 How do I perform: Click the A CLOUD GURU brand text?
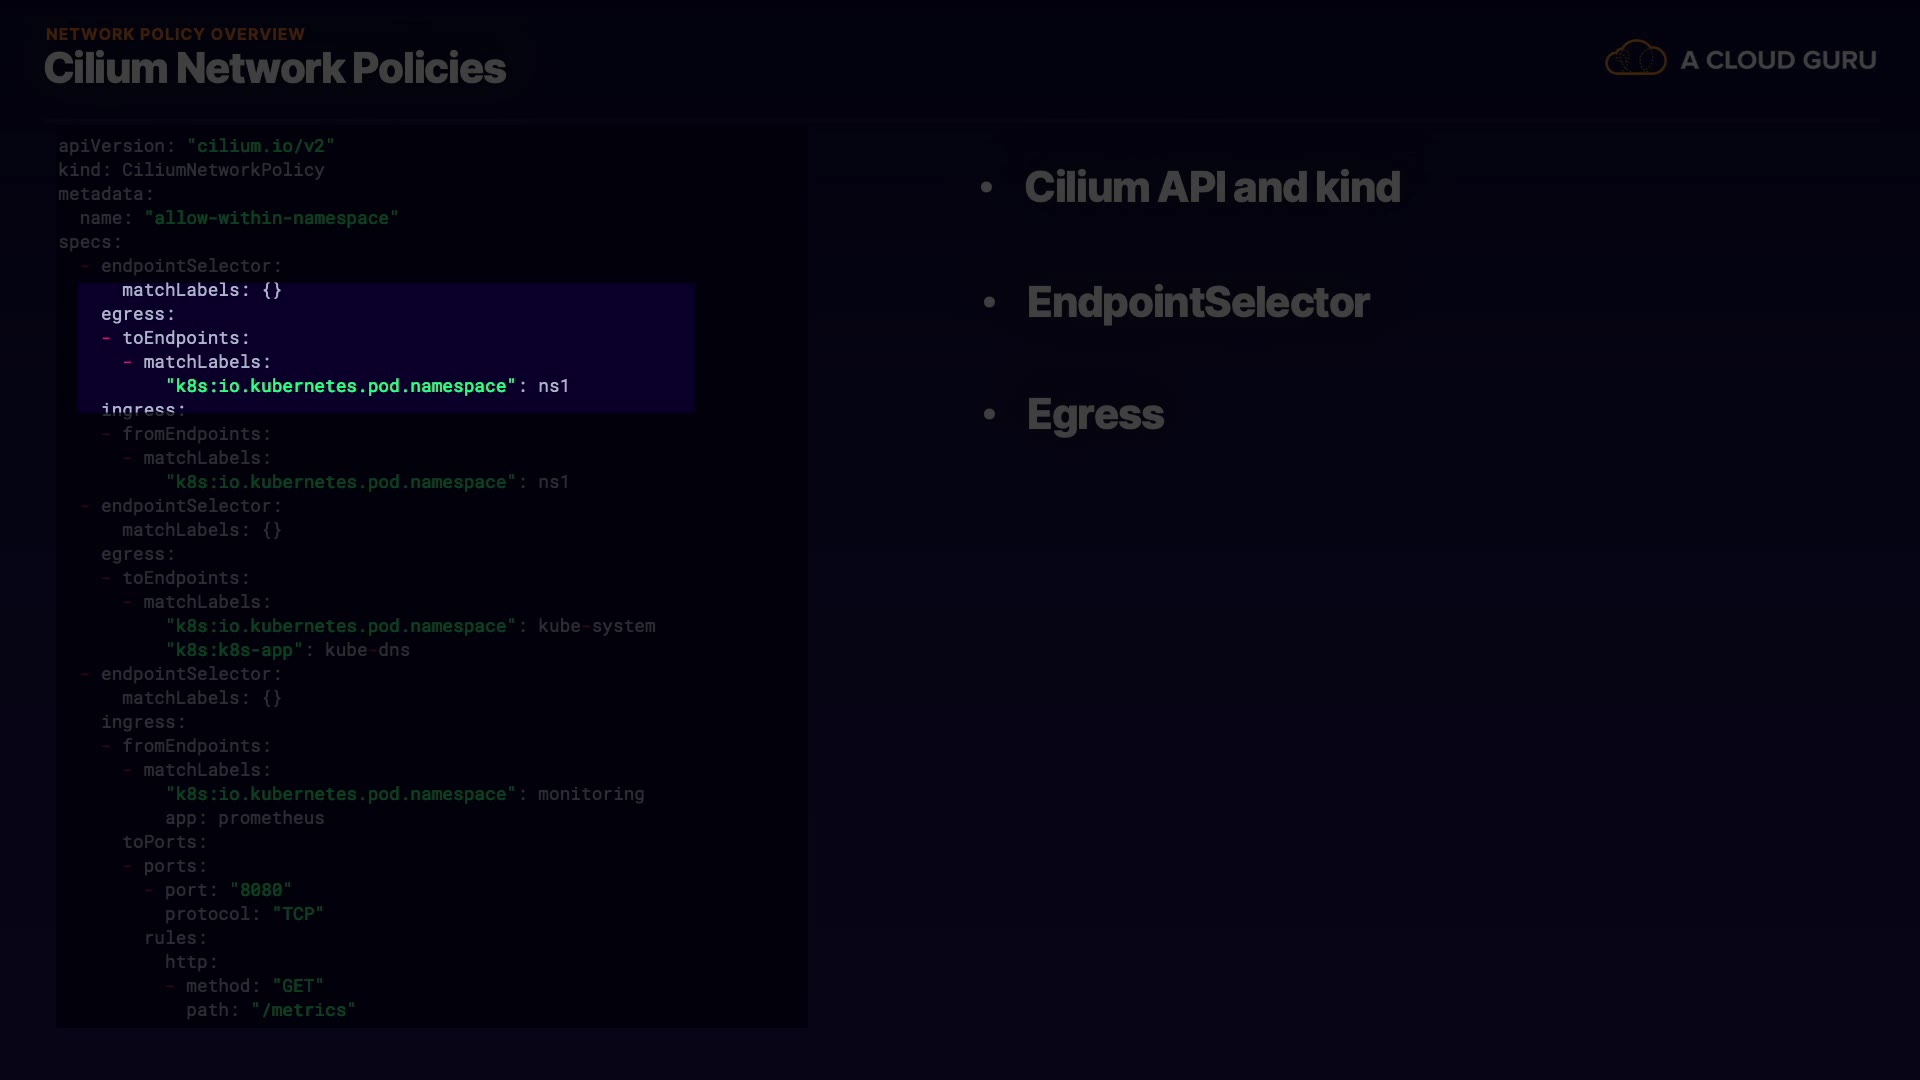click(1778, 60)
